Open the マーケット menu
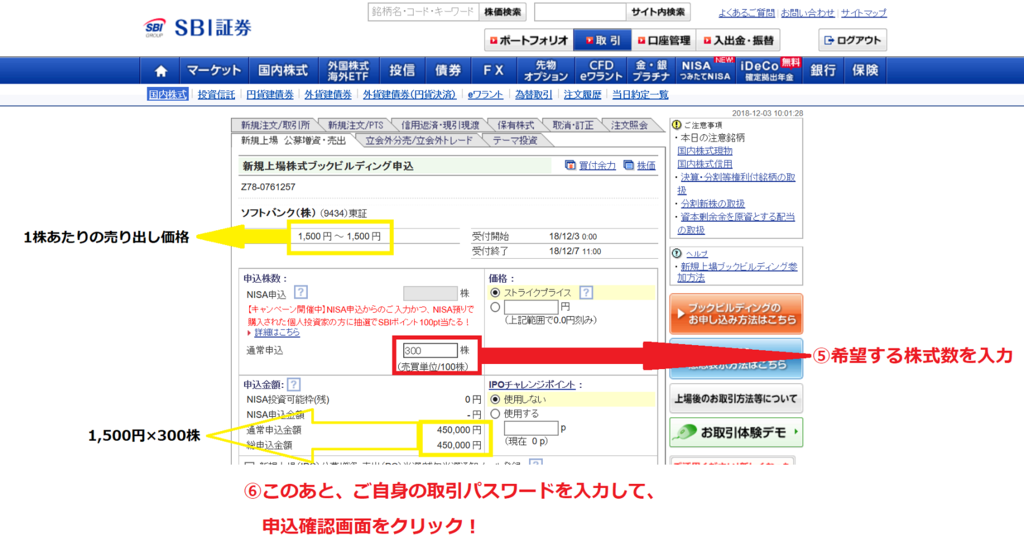The image size is (1024, 551). [214, 71]
